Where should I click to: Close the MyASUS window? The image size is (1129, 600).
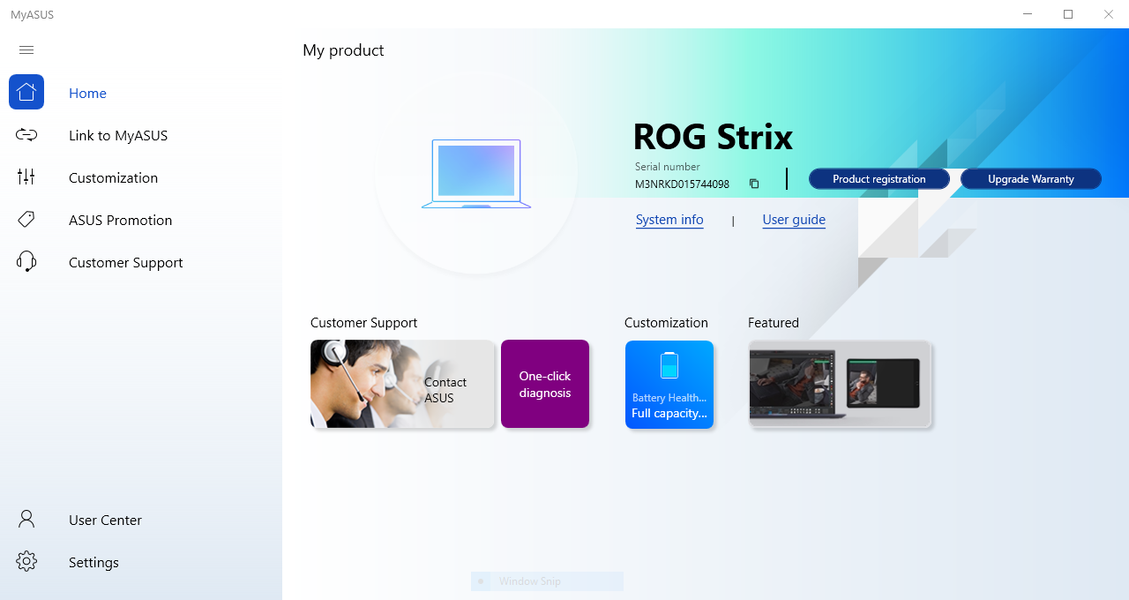coord(1108,14)
